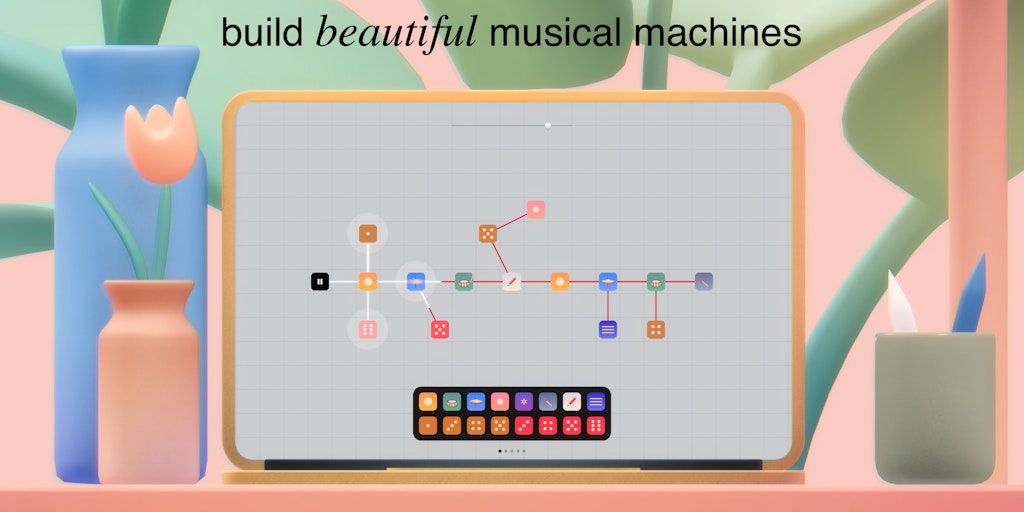Pause playback with the black pause button
1024x512 pixels.
click(320, 281)
